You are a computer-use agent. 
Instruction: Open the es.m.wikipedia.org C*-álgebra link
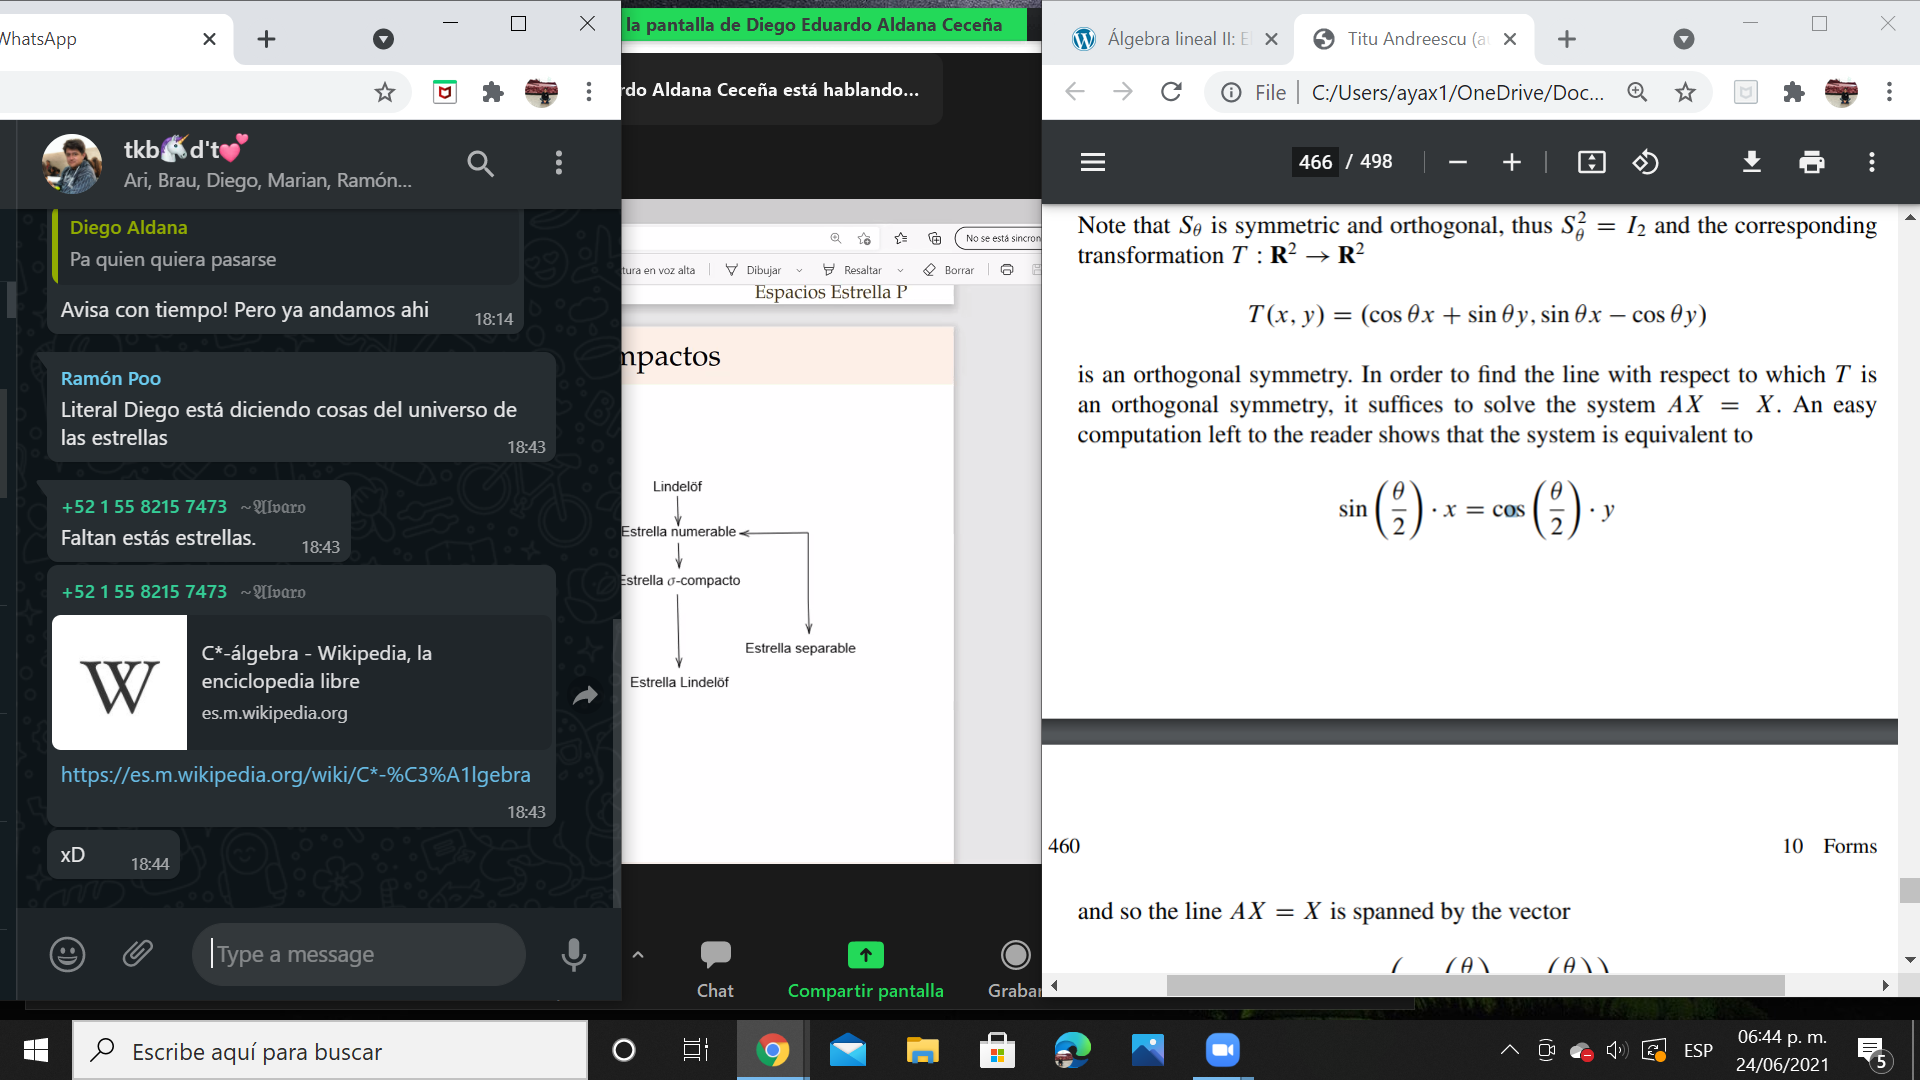(x=295, y=775)
